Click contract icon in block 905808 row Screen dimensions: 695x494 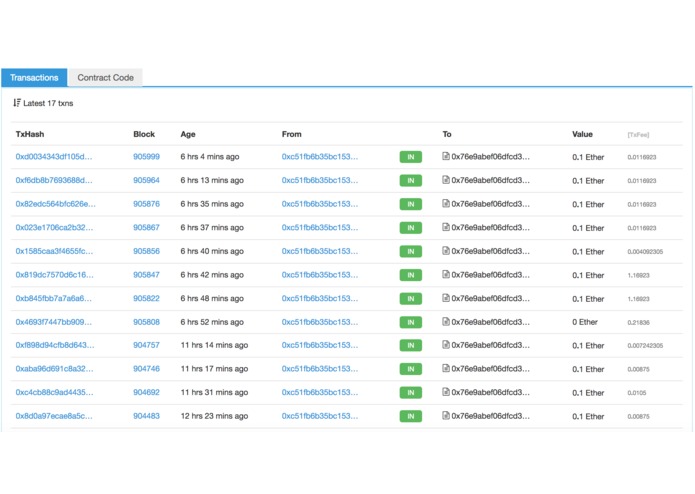coord(446,321)
